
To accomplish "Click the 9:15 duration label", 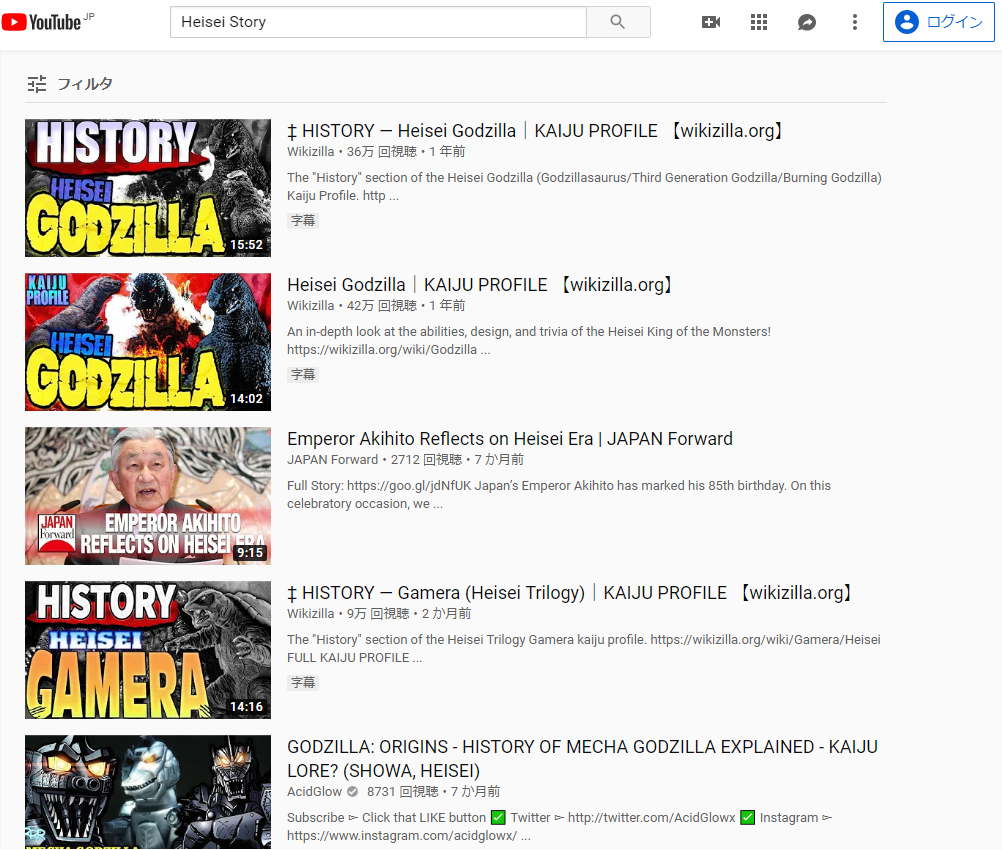I will click(250, 553).
